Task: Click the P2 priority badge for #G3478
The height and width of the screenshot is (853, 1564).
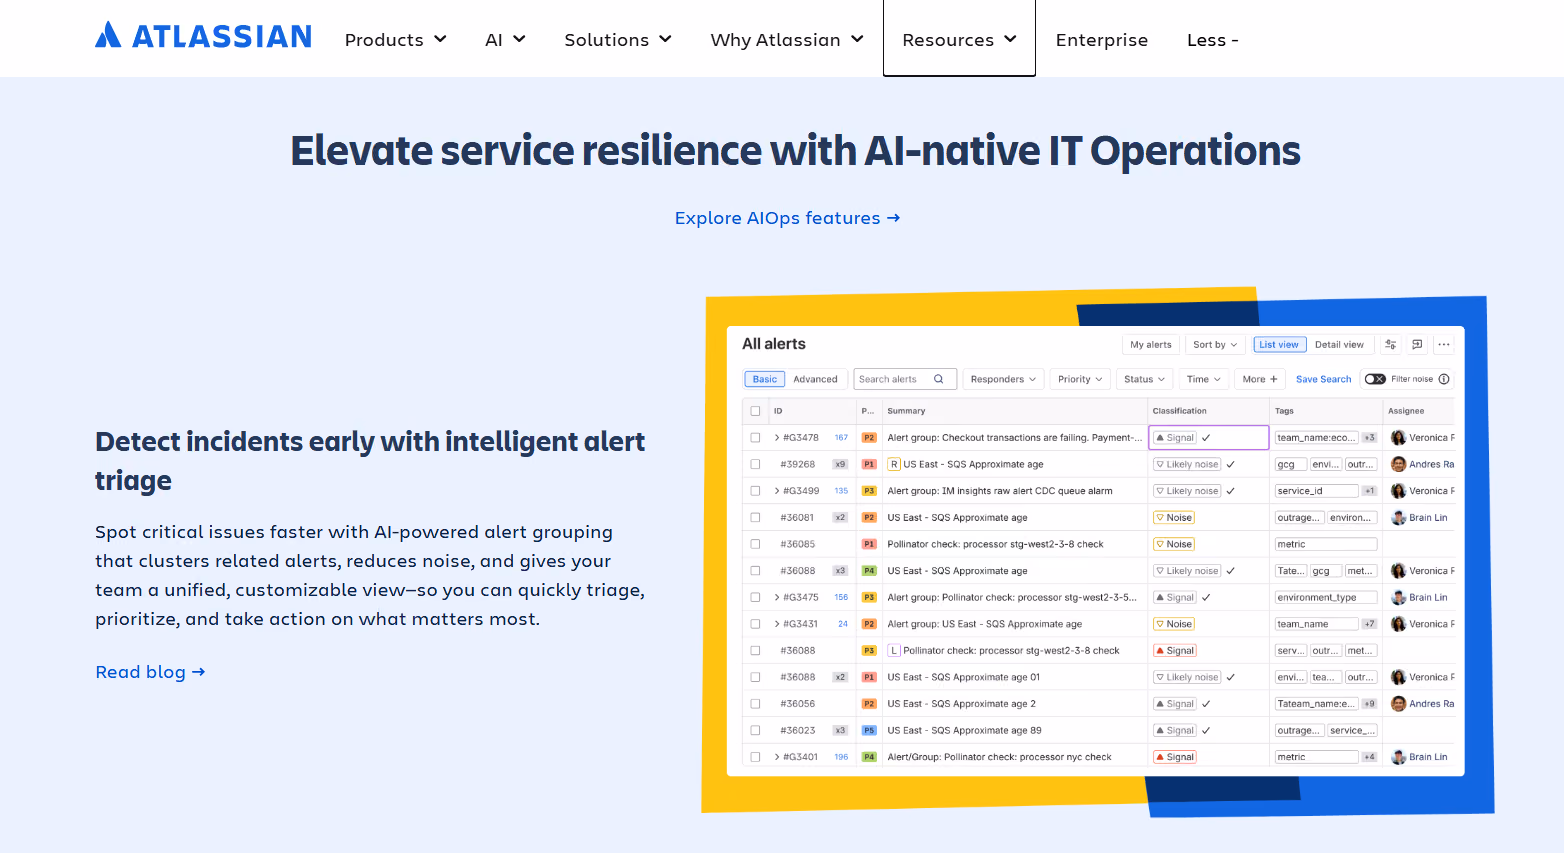Action: tap(869, 438)
